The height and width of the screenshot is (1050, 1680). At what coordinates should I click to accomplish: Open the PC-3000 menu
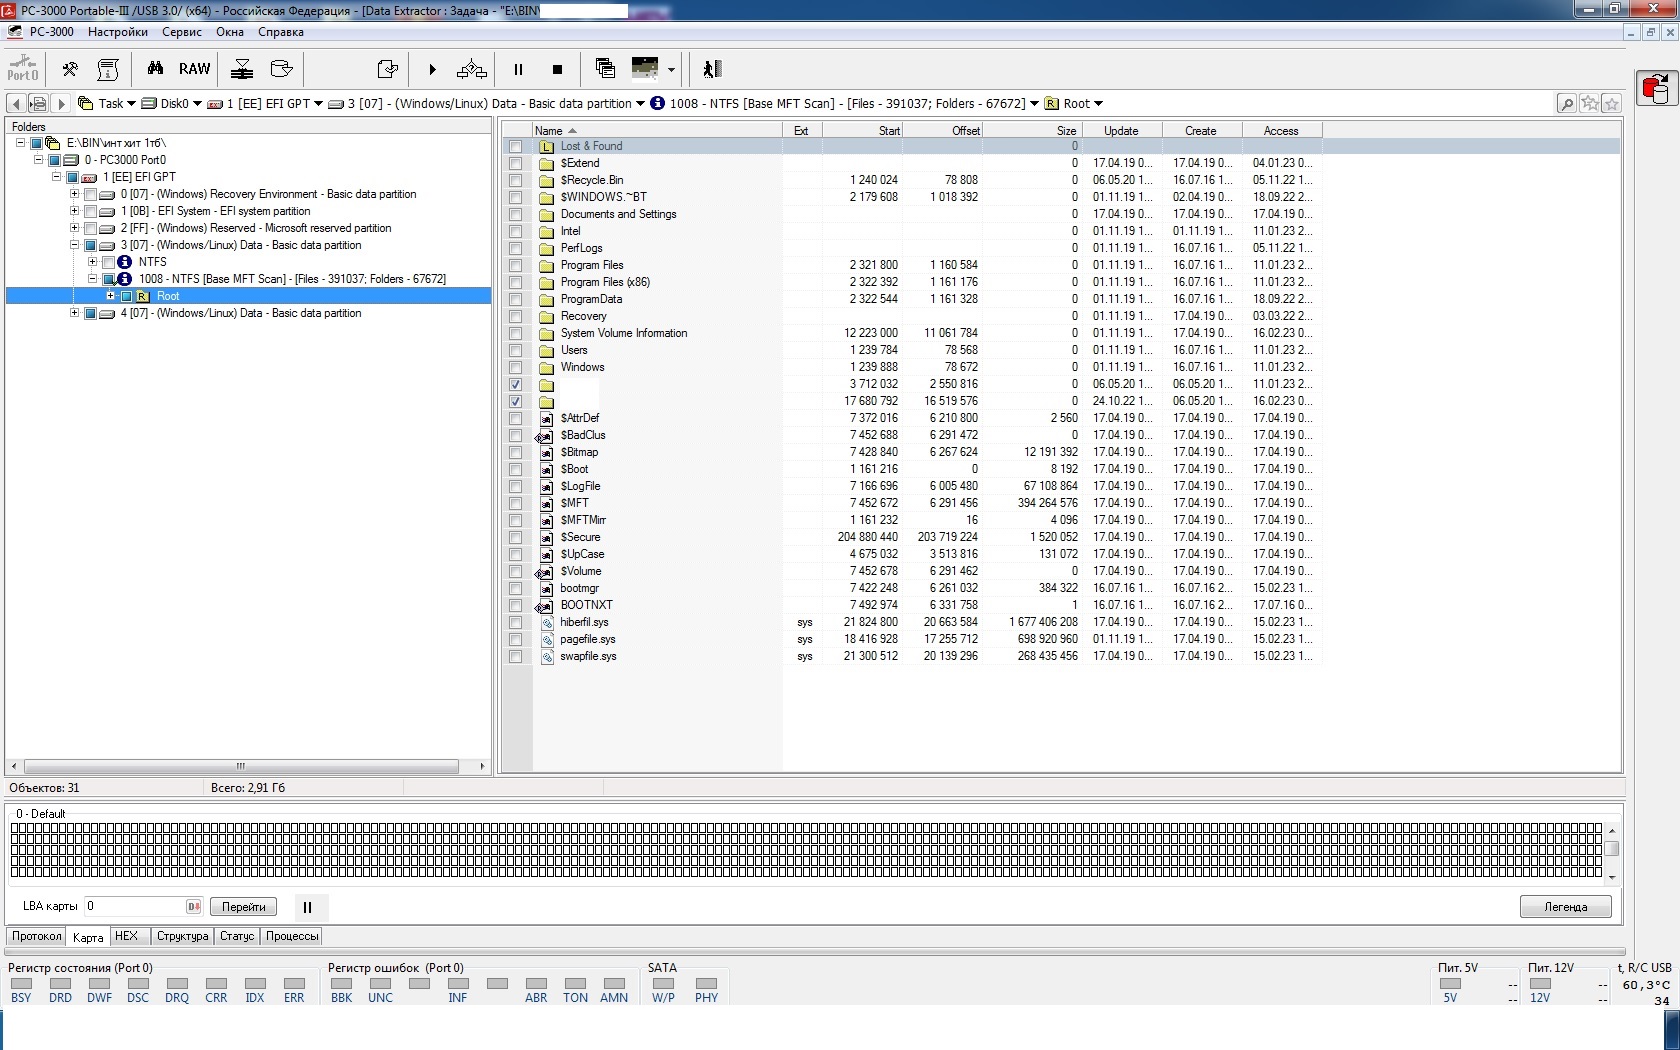click(51, 32)
